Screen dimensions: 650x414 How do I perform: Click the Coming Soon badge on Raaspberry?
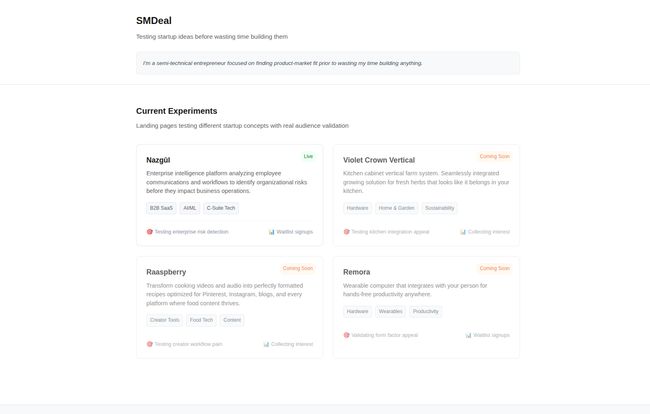[298, 268]
